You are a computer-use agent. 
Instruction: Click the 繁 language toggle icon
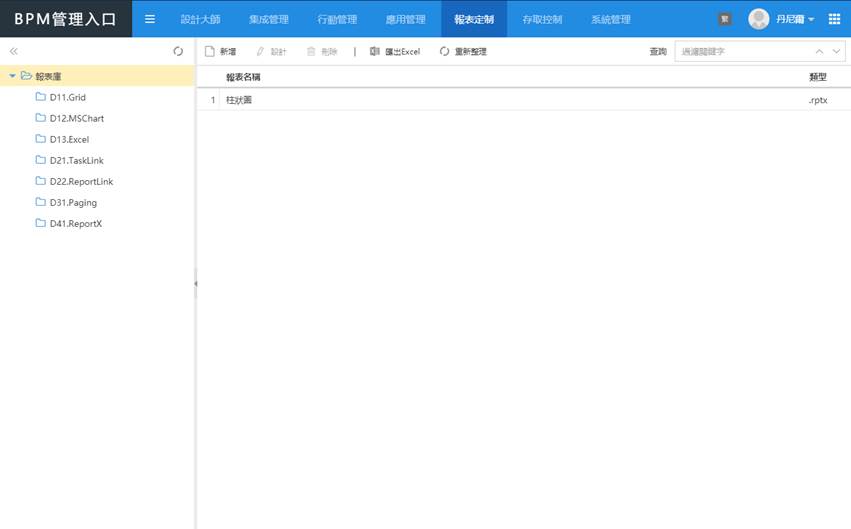tap(725, 19)
